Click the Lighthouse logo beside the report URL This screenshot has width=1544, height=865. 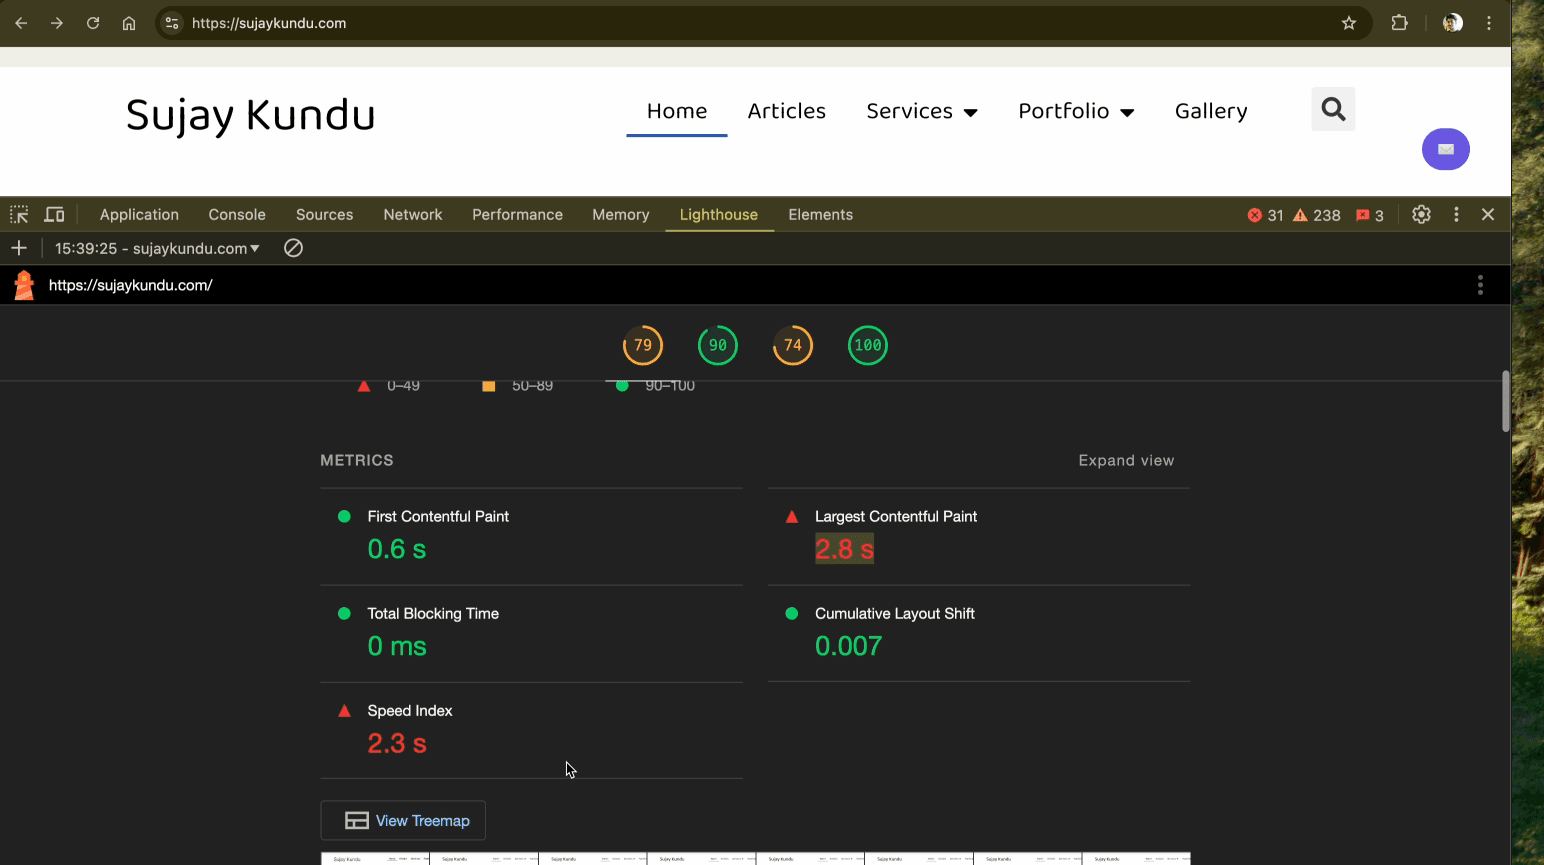[22, 284]
